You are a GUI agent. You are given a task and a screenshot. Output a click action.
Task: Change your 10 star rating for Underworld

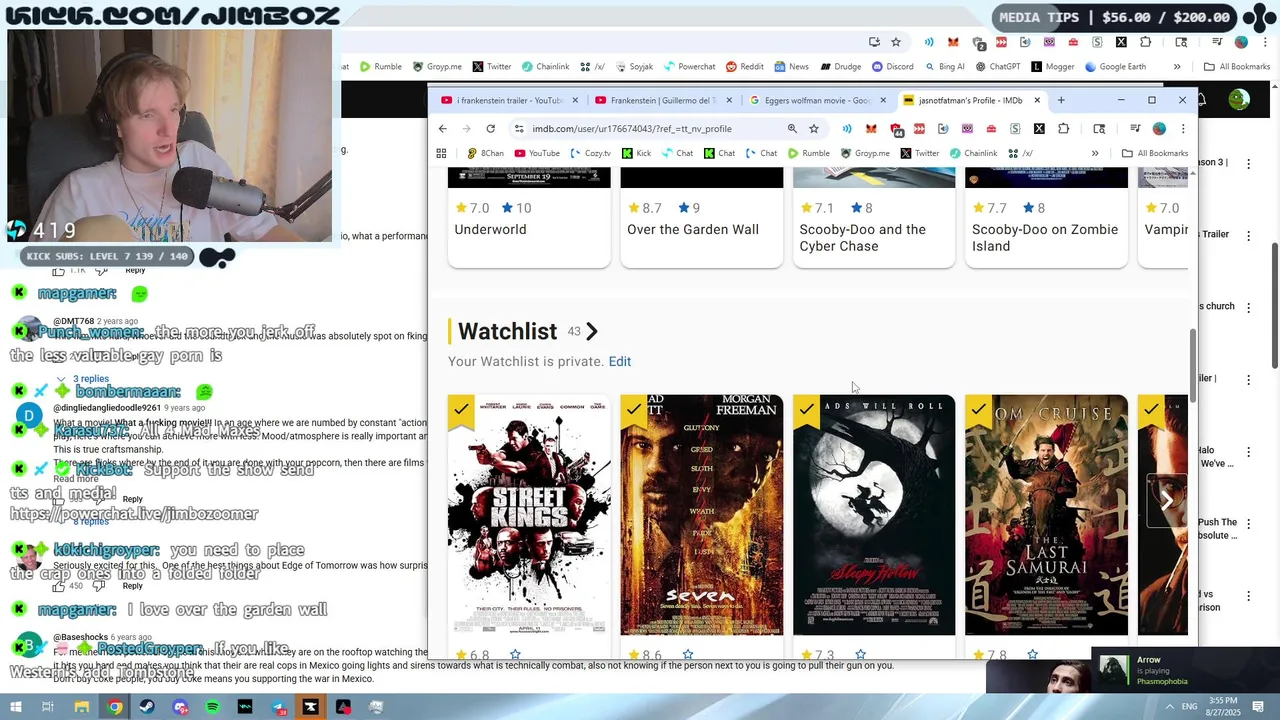point(516,208)
